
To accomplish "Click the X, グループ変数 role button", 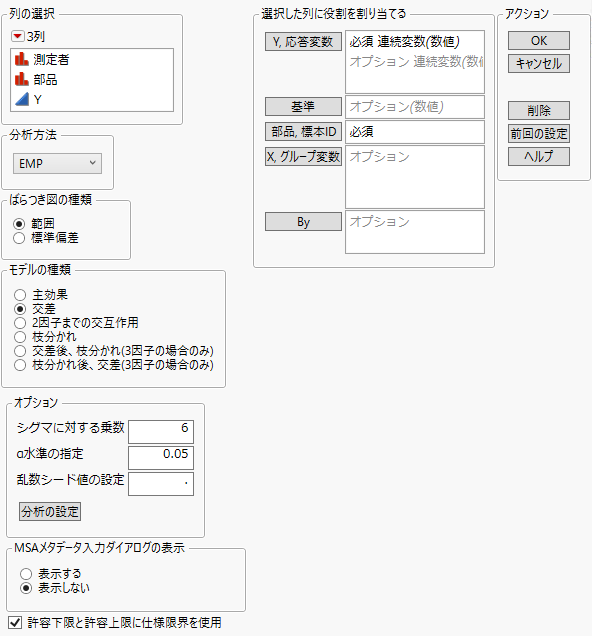I will pos(303,157).
